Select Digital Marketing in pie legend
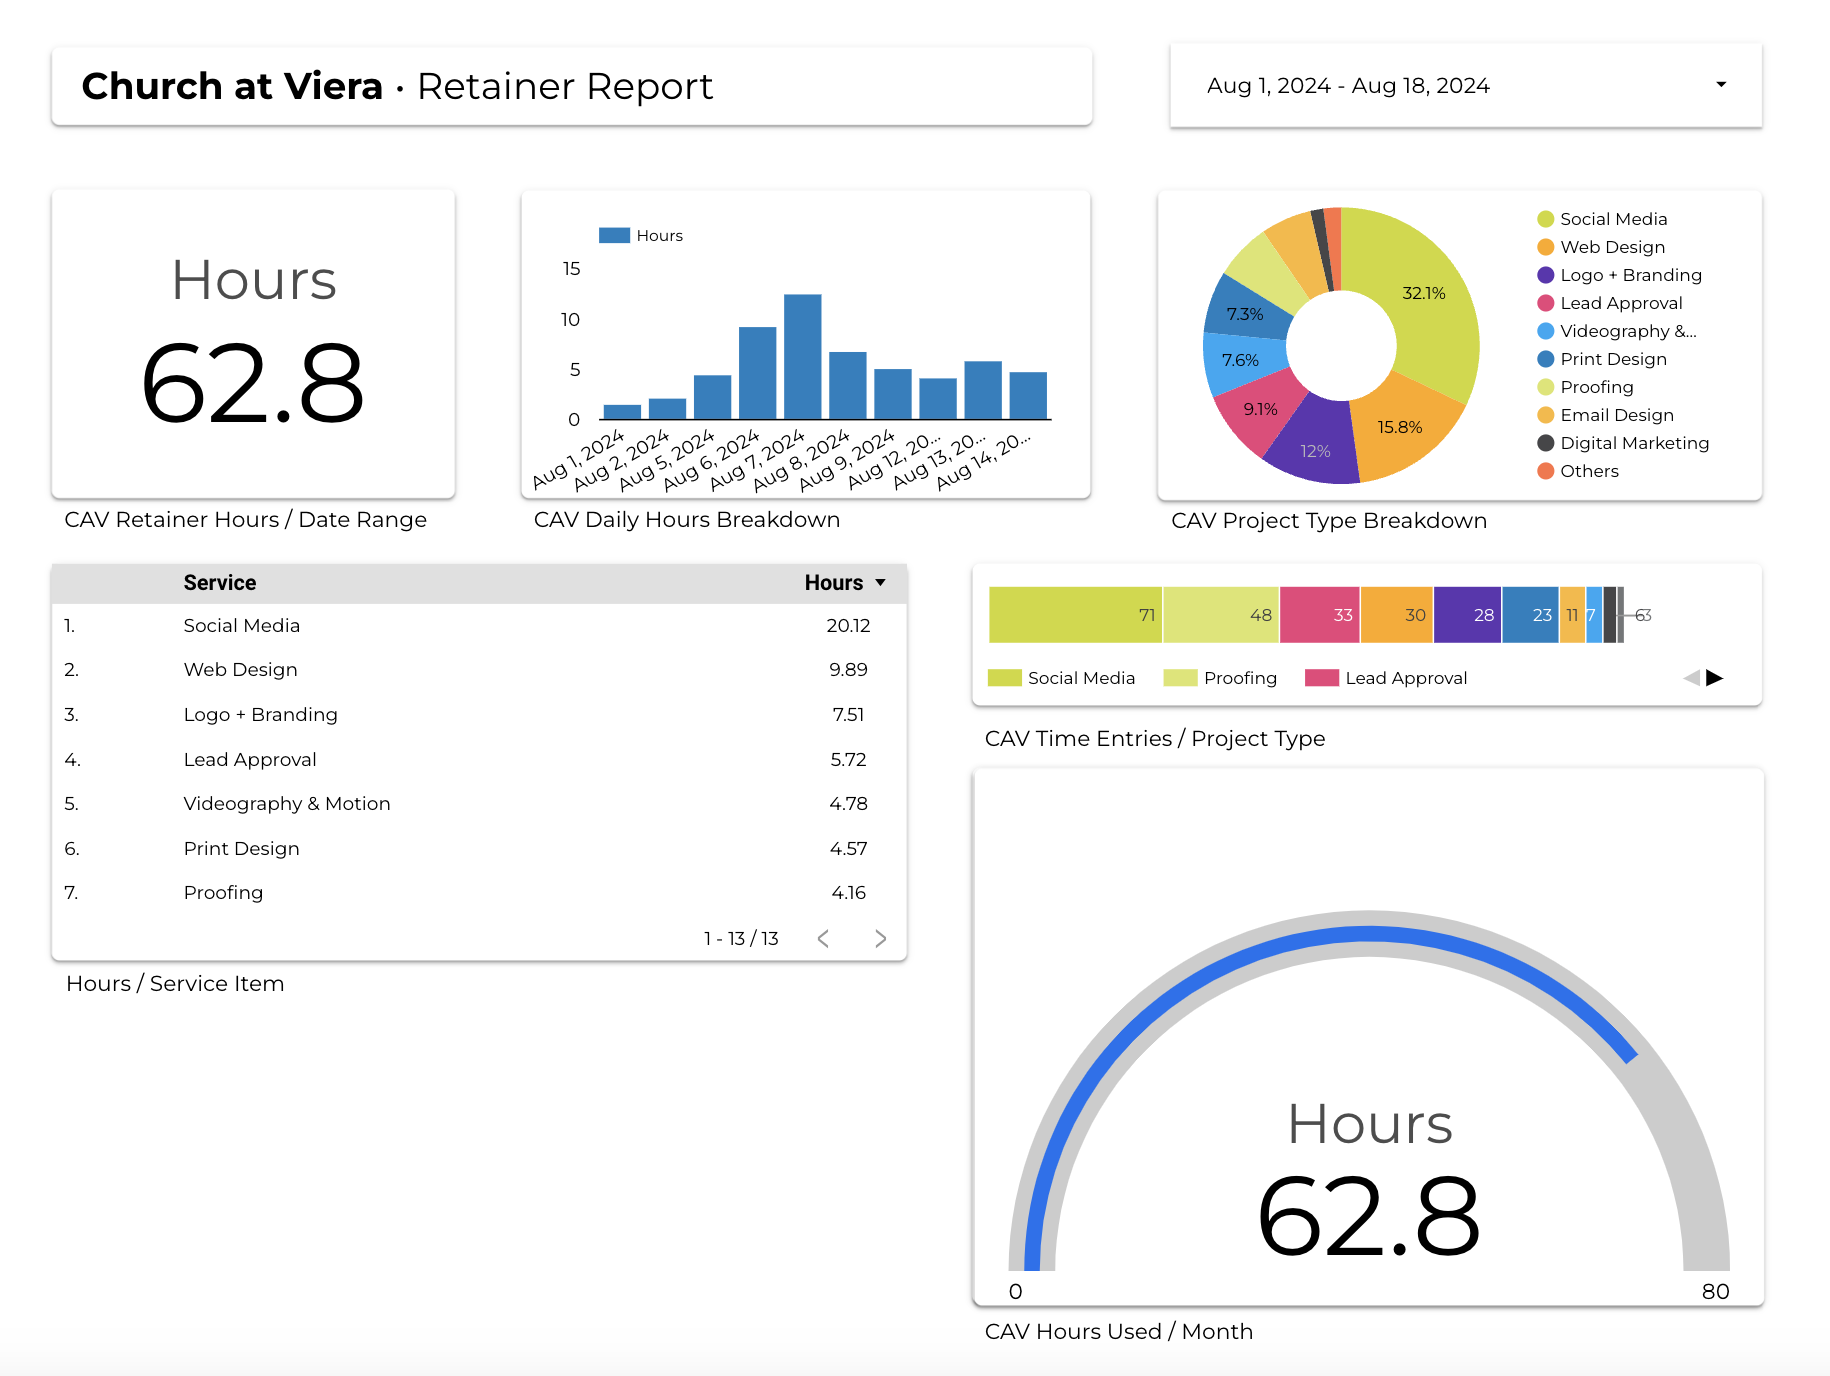1830x1376 pixels. [1624, 443]
